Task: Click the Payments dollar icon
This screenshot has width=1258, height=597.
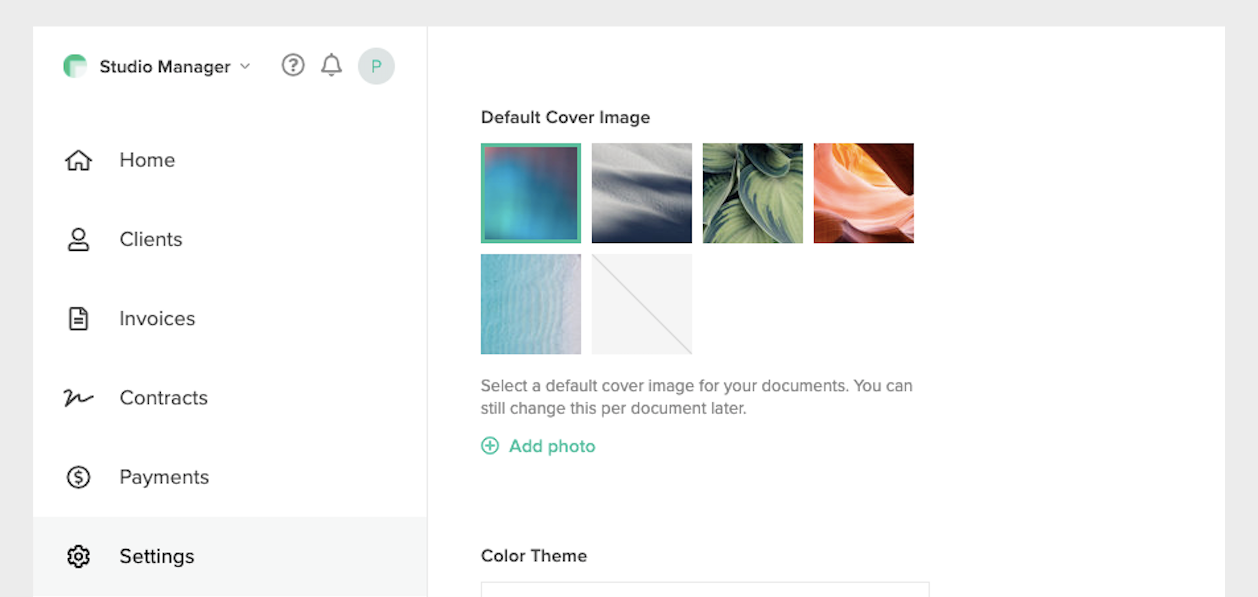Action: pos(78,477)
